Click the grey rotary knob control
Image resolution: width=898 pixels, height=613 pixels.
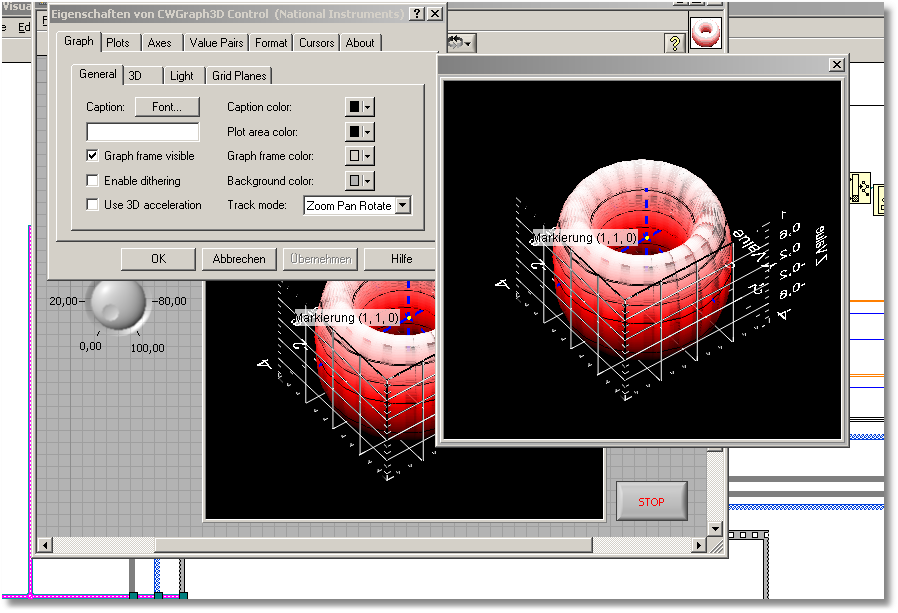(119, 303)
